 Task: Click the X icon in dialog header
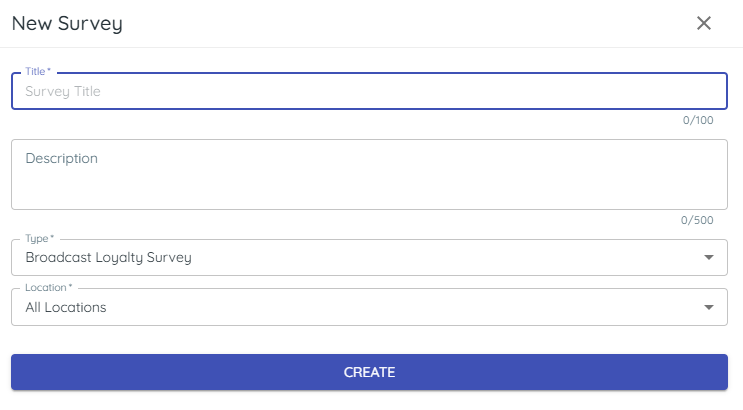[x=704, y=23]
